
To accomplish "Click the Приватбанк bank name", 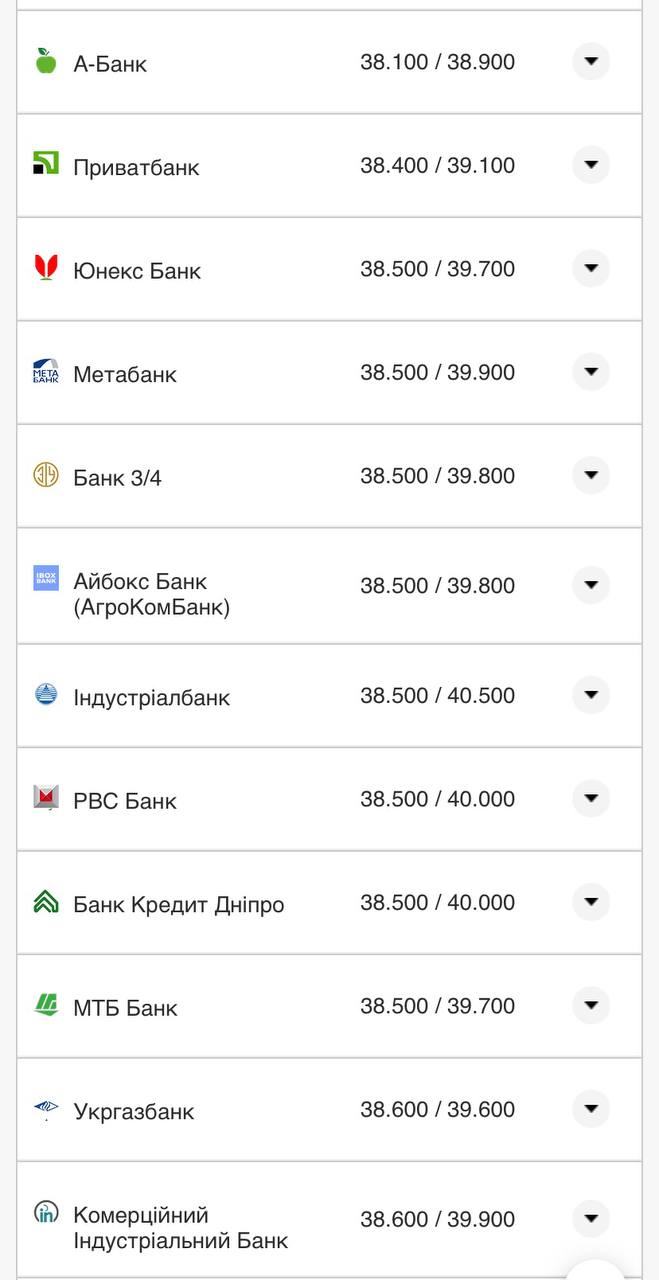I will pos(134,166).
